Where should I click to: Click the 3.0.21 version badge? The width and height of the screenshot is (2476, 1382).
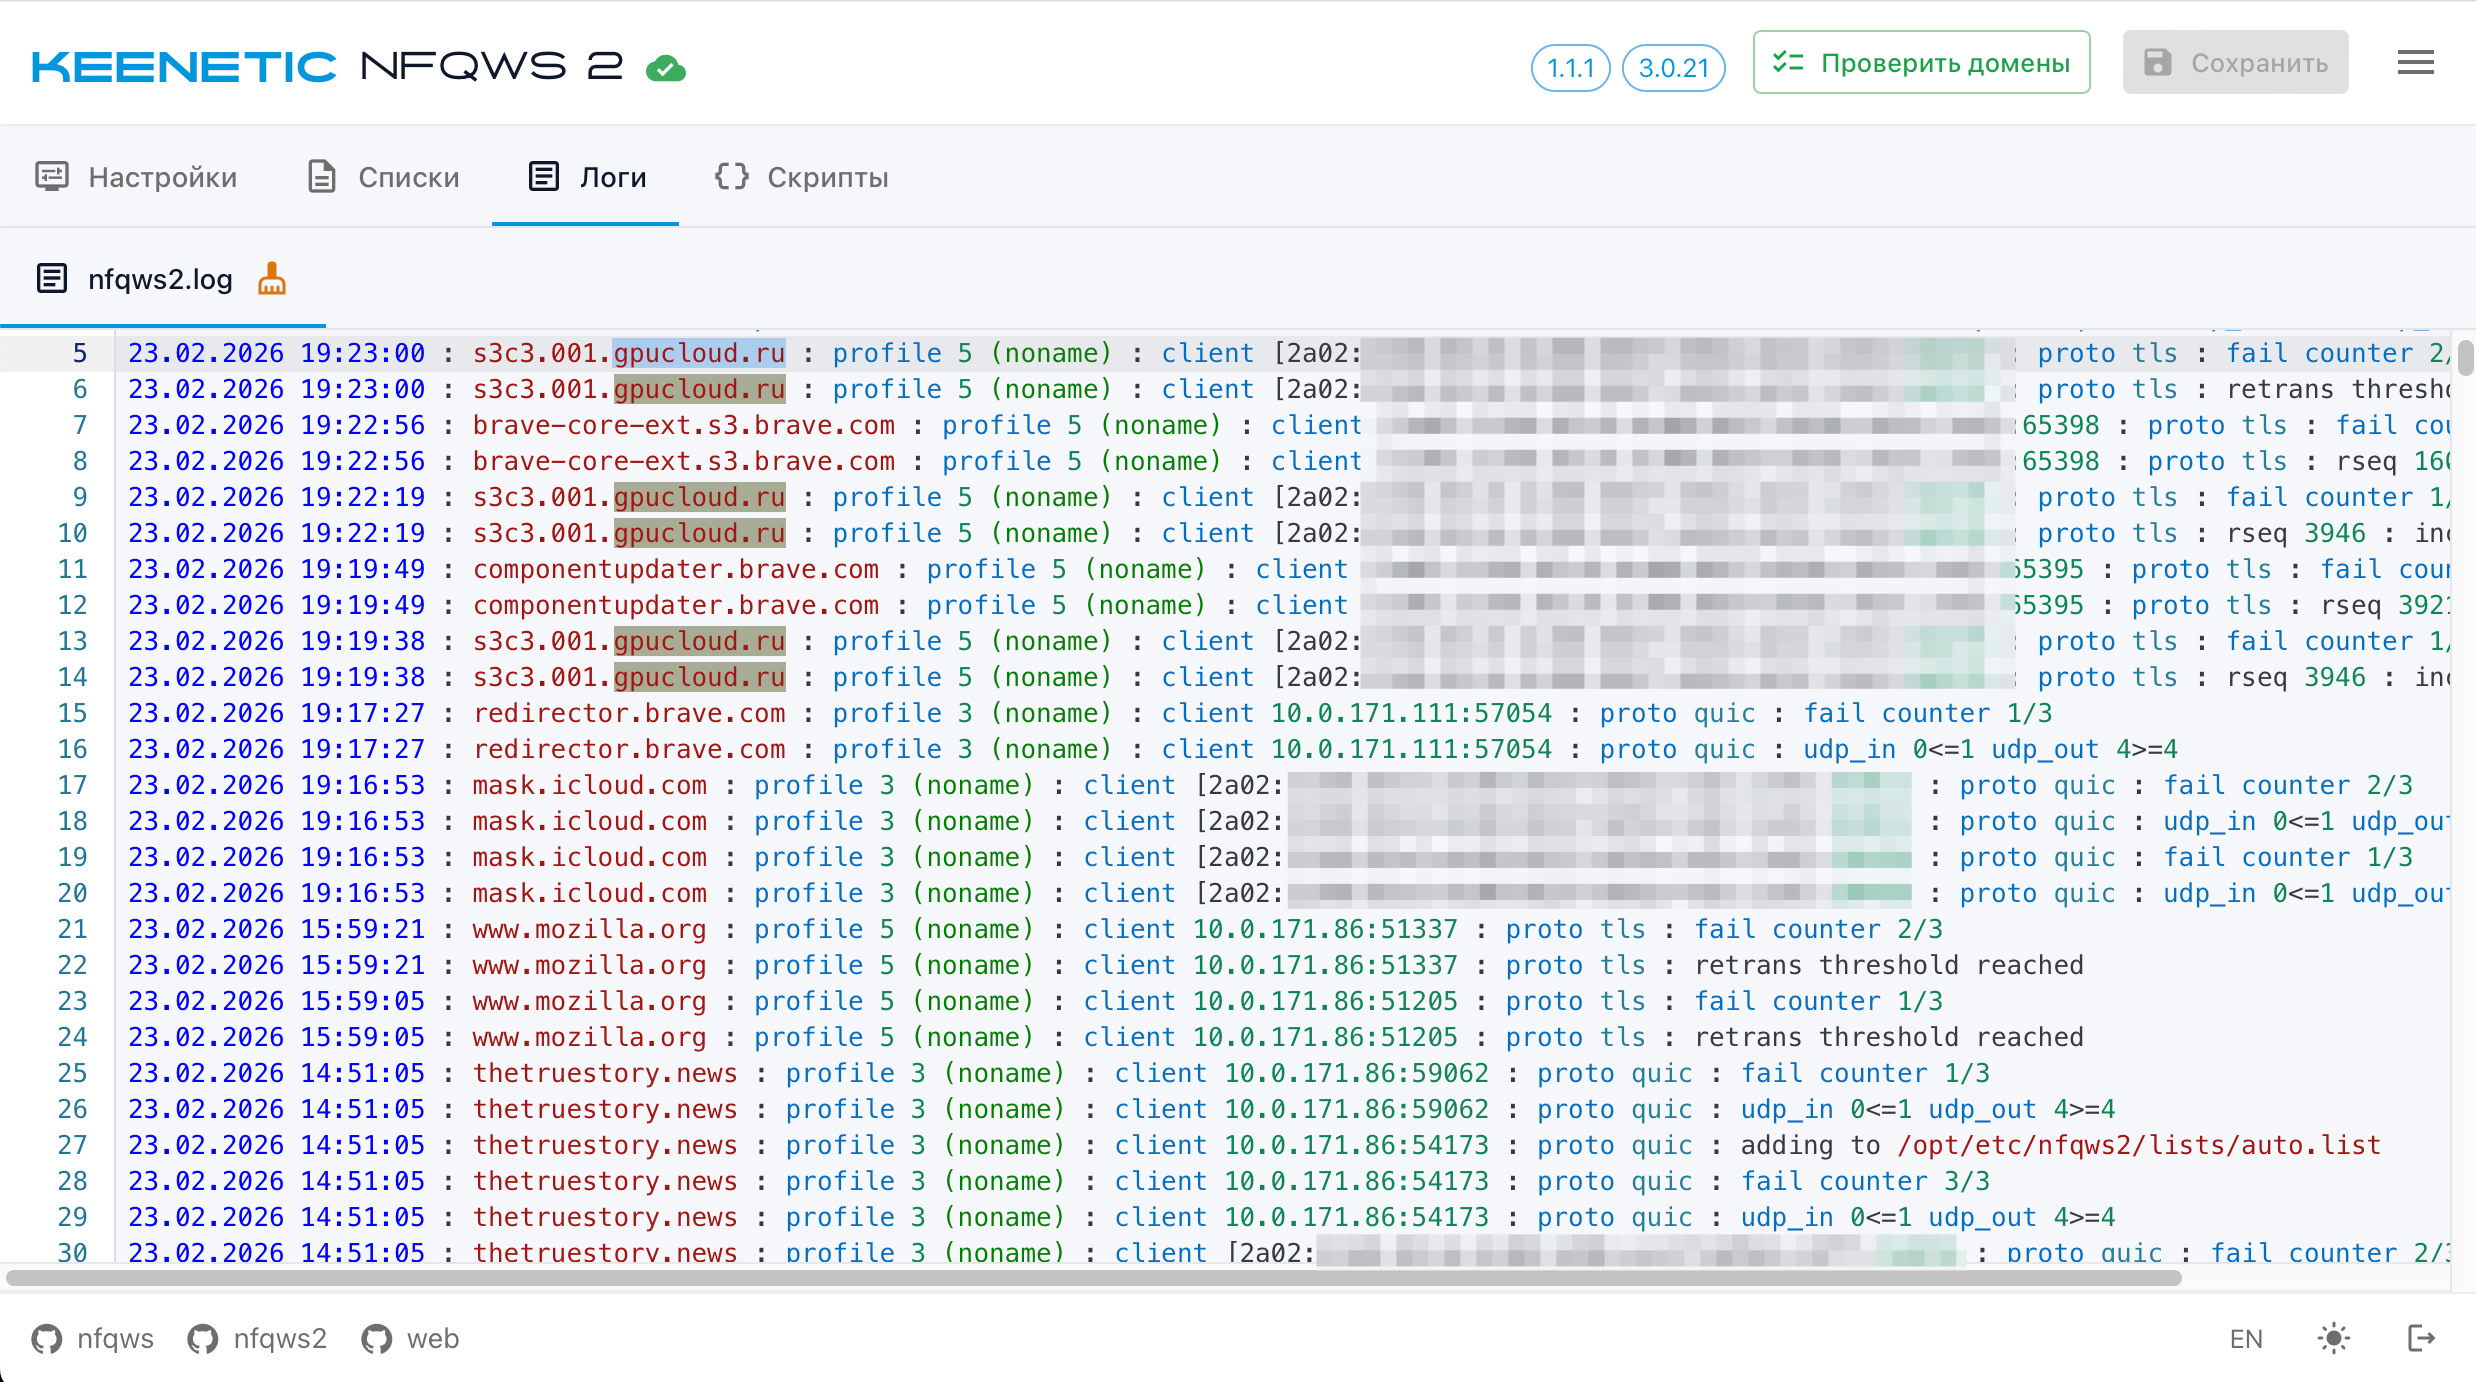pos(1673,68)
